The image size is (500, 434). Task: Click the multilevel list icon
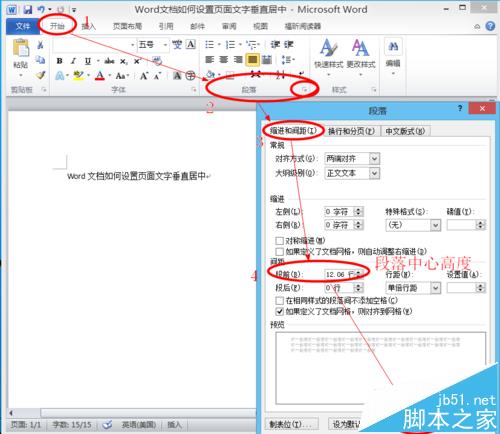tap(252, 44)
